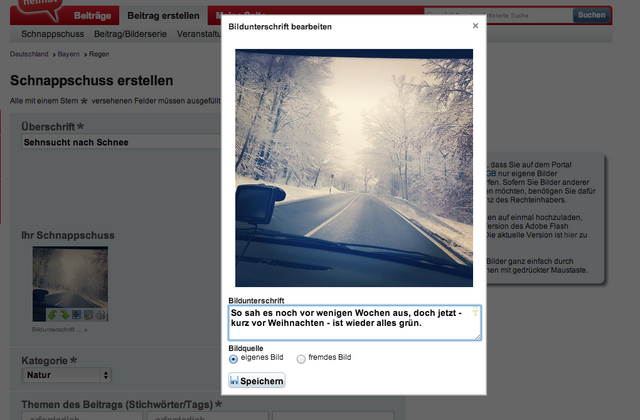Click the Deutschland breadcrumb link
640x420 pixels.
(29, 54)
